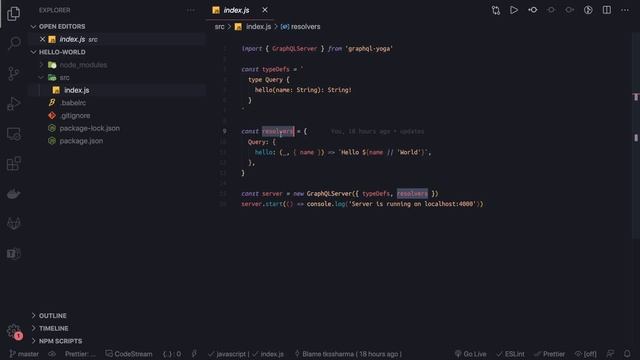Click the src breadcrumb segment
This screenshot has height=360, width=640.
(x=220, y=27)
